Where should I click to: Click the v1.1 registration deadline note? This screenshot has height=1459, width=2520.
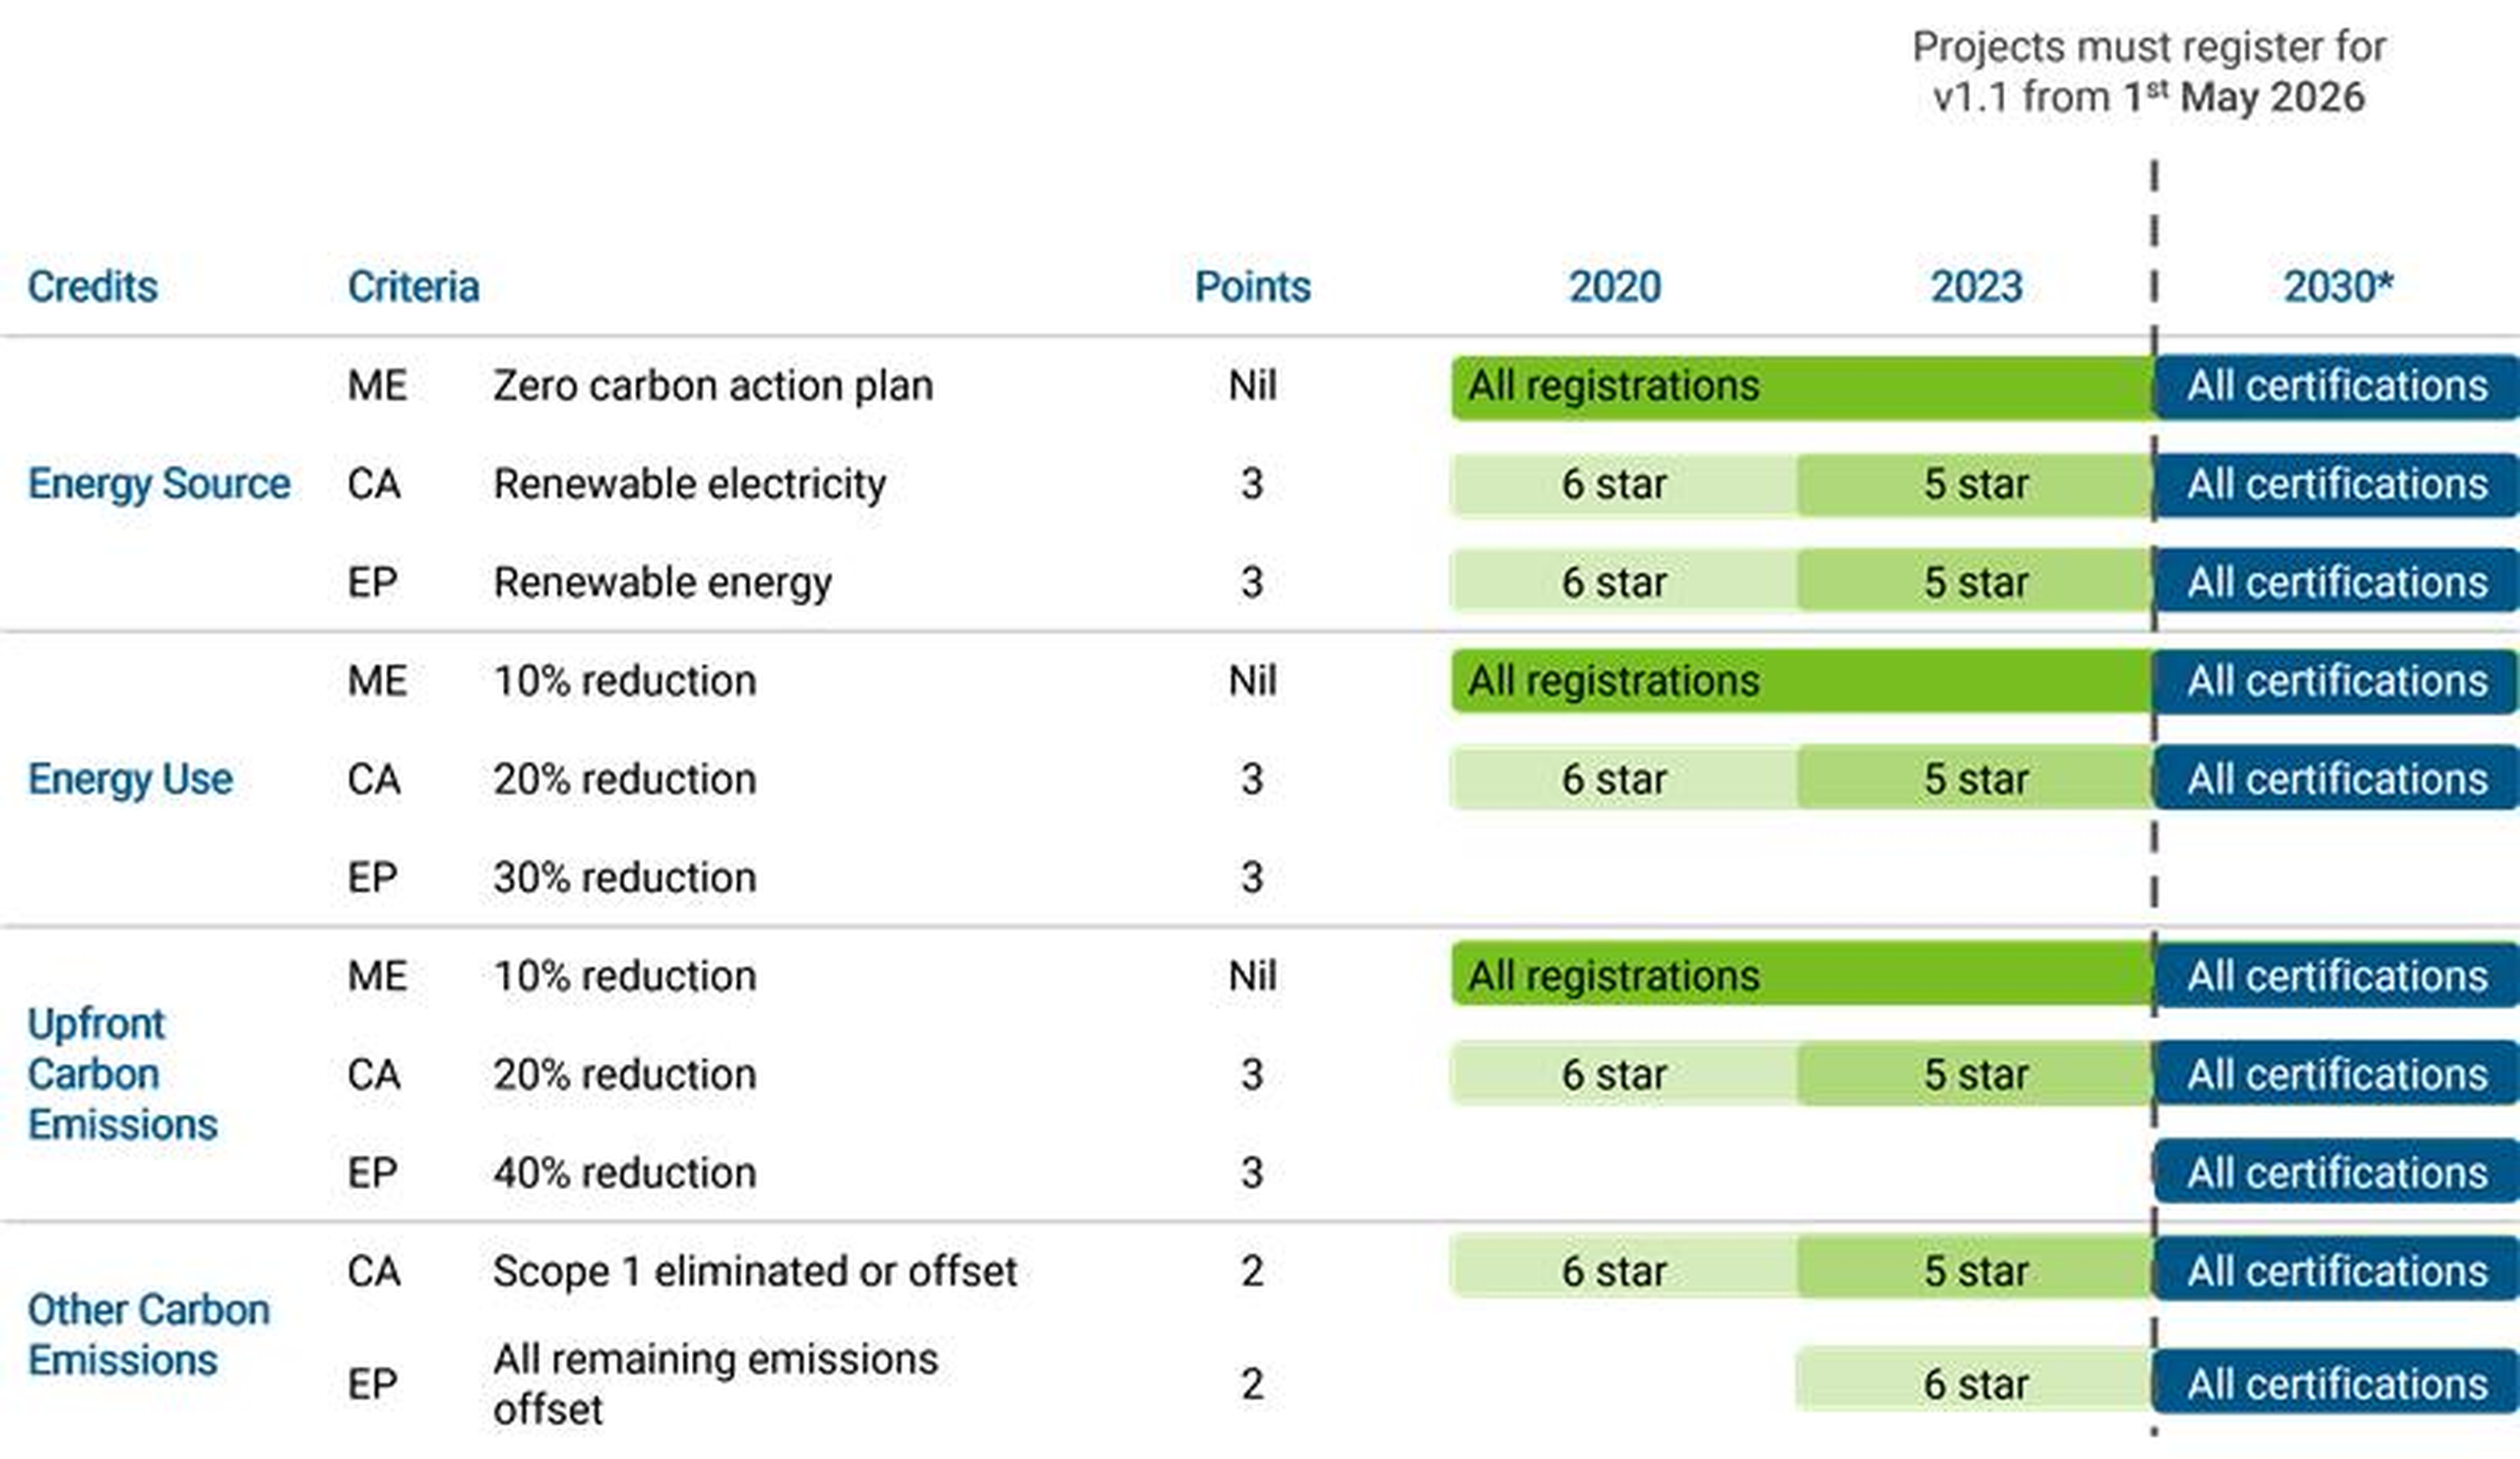pyautogui.click(x=2149, y=72)
